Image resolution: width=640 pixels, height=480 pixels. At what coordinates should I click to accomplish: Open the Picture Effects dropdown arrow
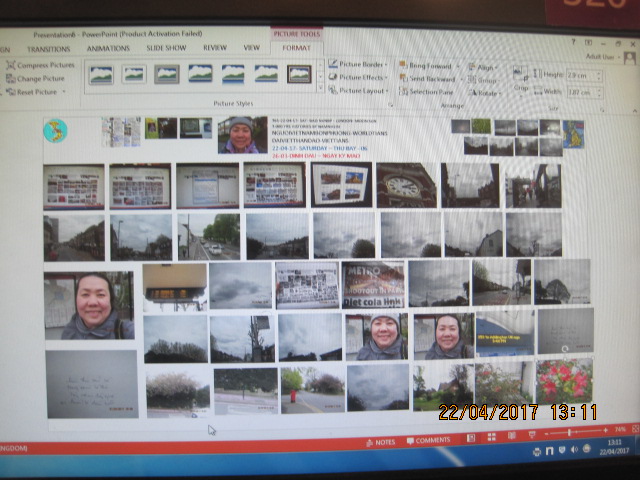(386, 78)
